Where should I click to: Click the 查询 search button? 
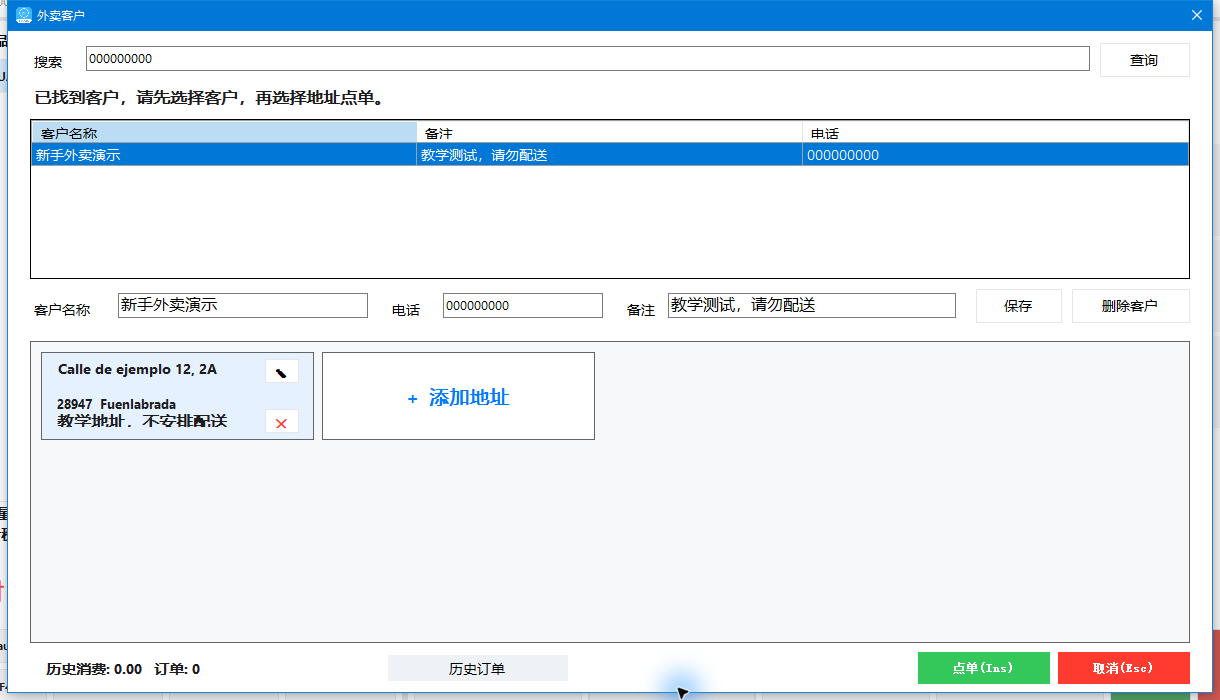[1144, 60]
